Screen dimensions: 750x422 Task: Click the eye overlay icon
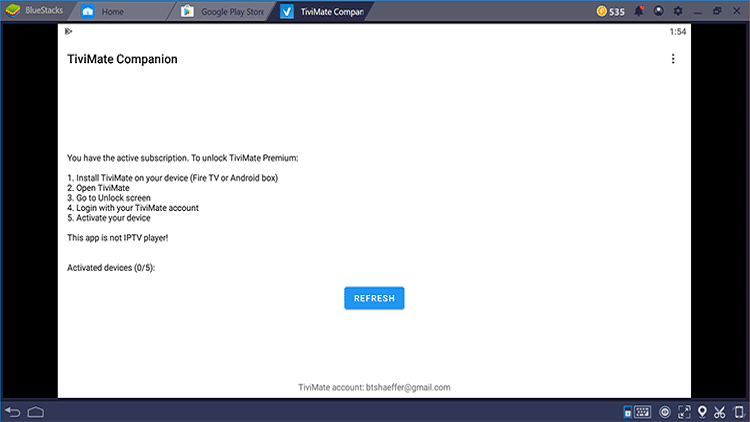tap(665, 412)
